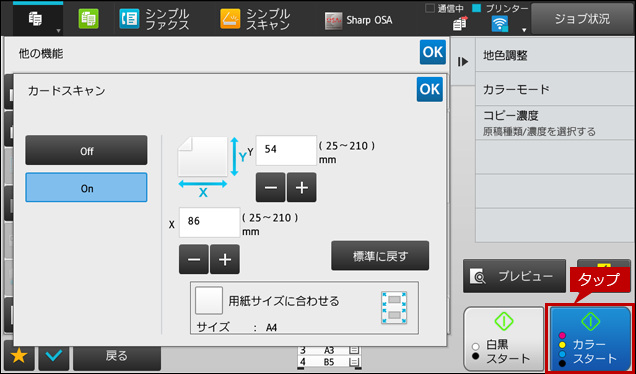The width and height of the screenshot is (636, 374).
Task: Turn card scan On
Action: [86, 188]
